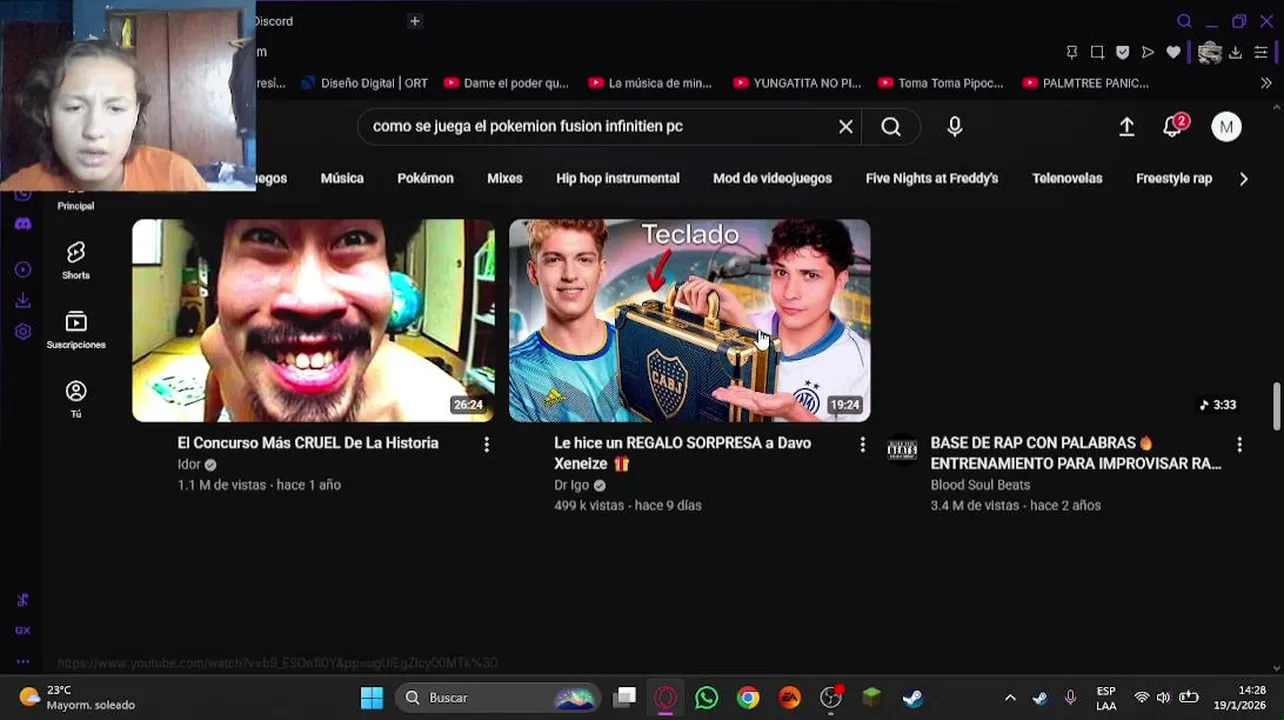Open options for "El Concurso Más CRUEL" video
1284x720 pixels.
click(x=487, y=445)
